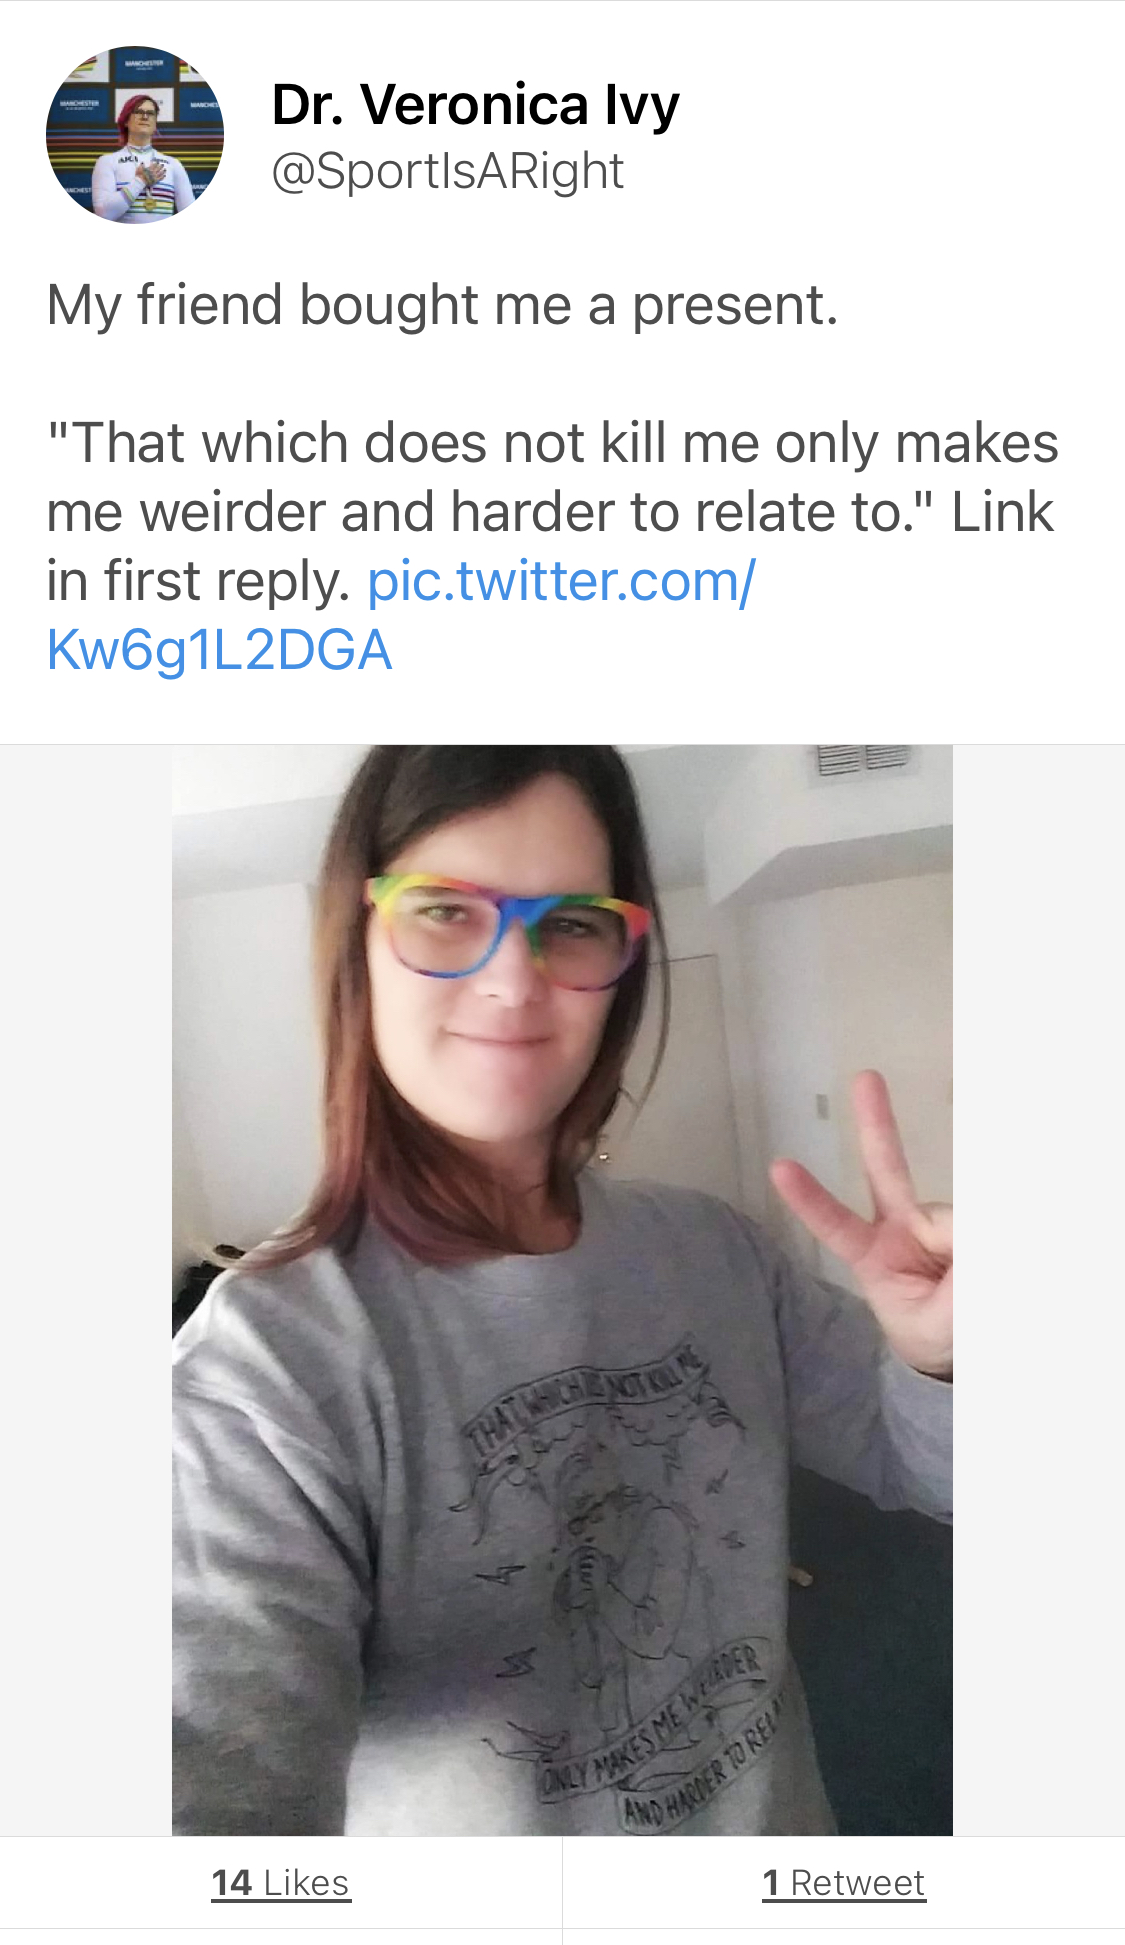The height and width of the screenshot is (1945, 1125).
Task: Open Dr. Veronica Ivy's display name
Action: coord(476,105)
